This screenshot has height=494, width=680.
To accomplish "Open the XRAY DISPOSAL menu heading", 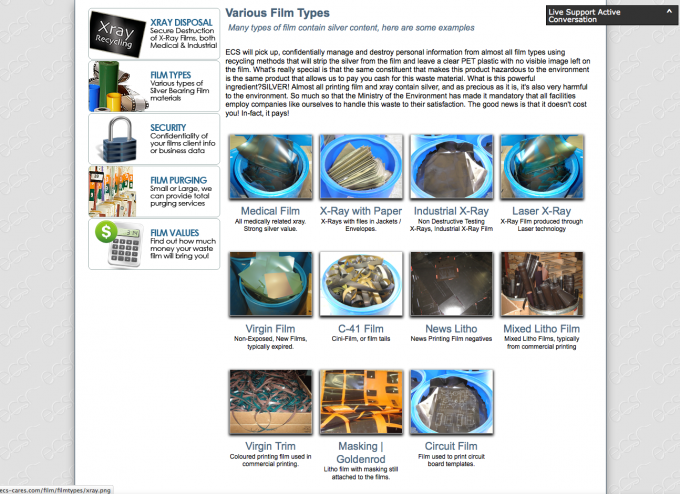I will tap(181, 23).
